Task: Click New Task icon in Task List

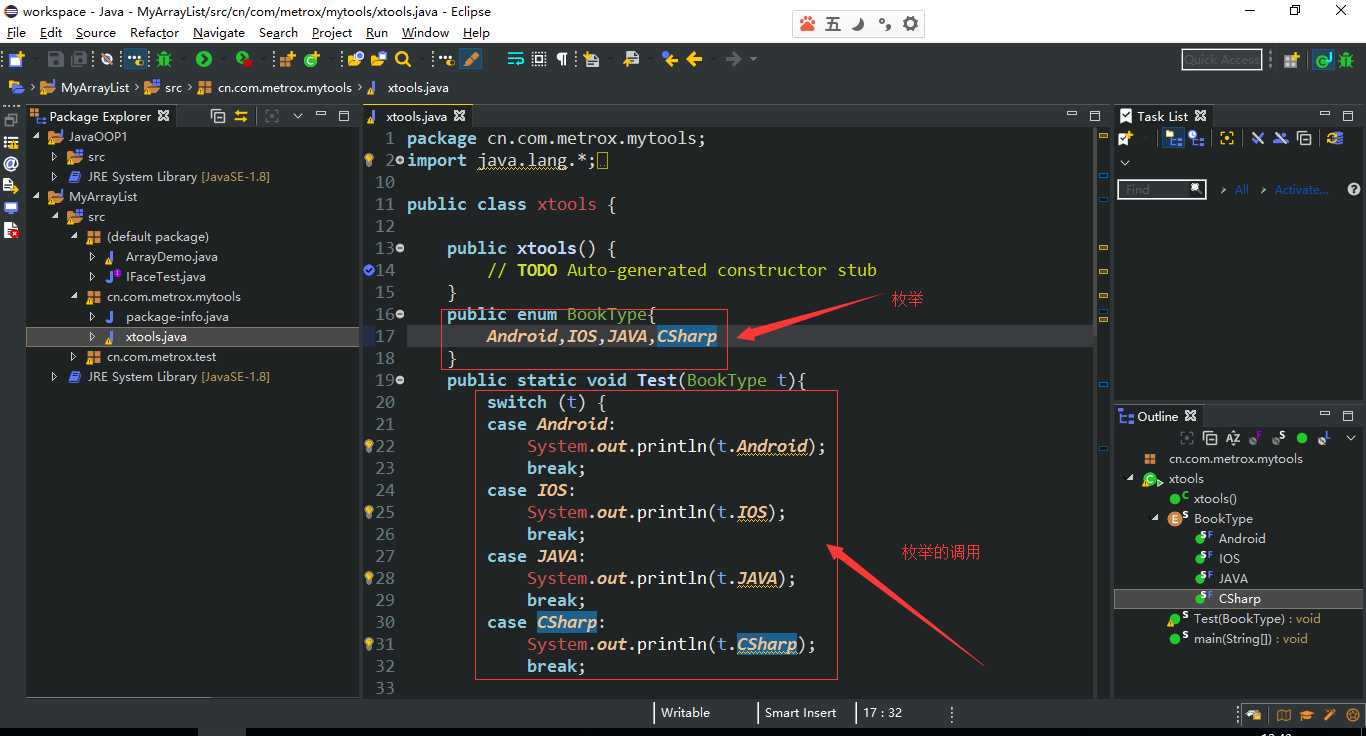Action: [1125, 138]
